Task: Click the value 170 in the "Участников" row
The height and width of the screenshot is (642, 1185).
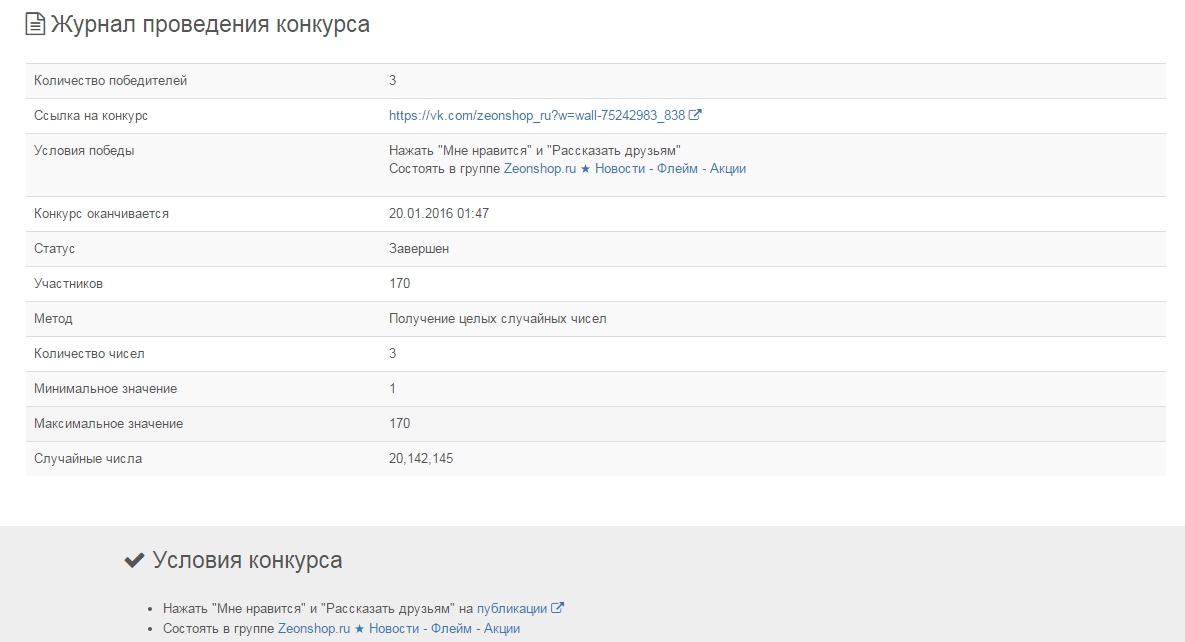Action: tap(400, 283)
